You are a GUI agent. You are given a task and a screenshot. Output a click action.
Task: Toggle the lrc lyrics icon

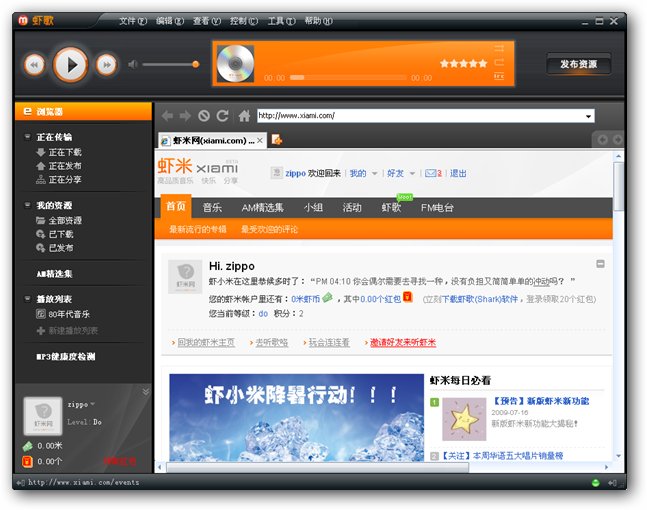pyautogui.click(x=499, y=76)
